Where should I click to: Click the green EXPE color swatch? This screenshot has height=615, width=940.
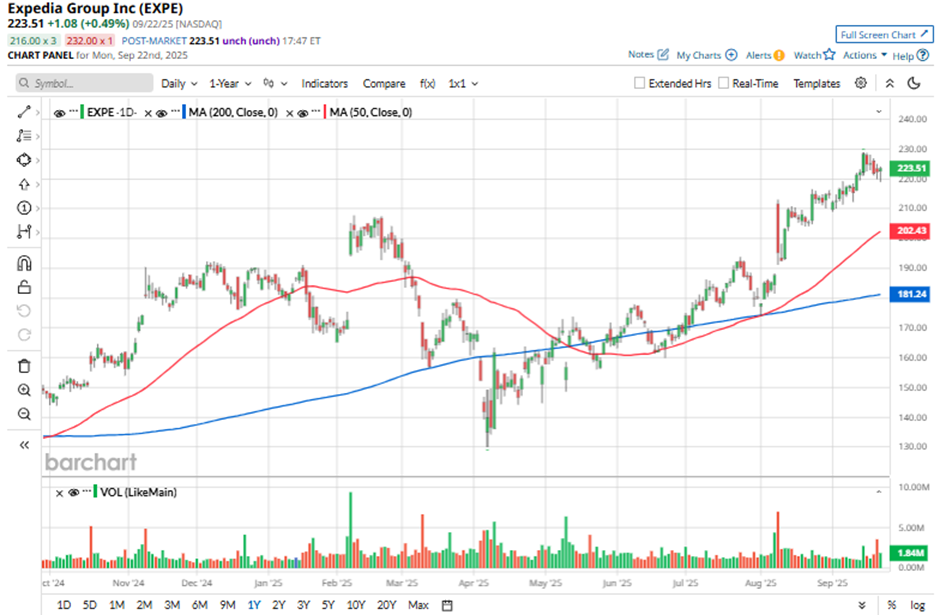[x=83, y=112]
